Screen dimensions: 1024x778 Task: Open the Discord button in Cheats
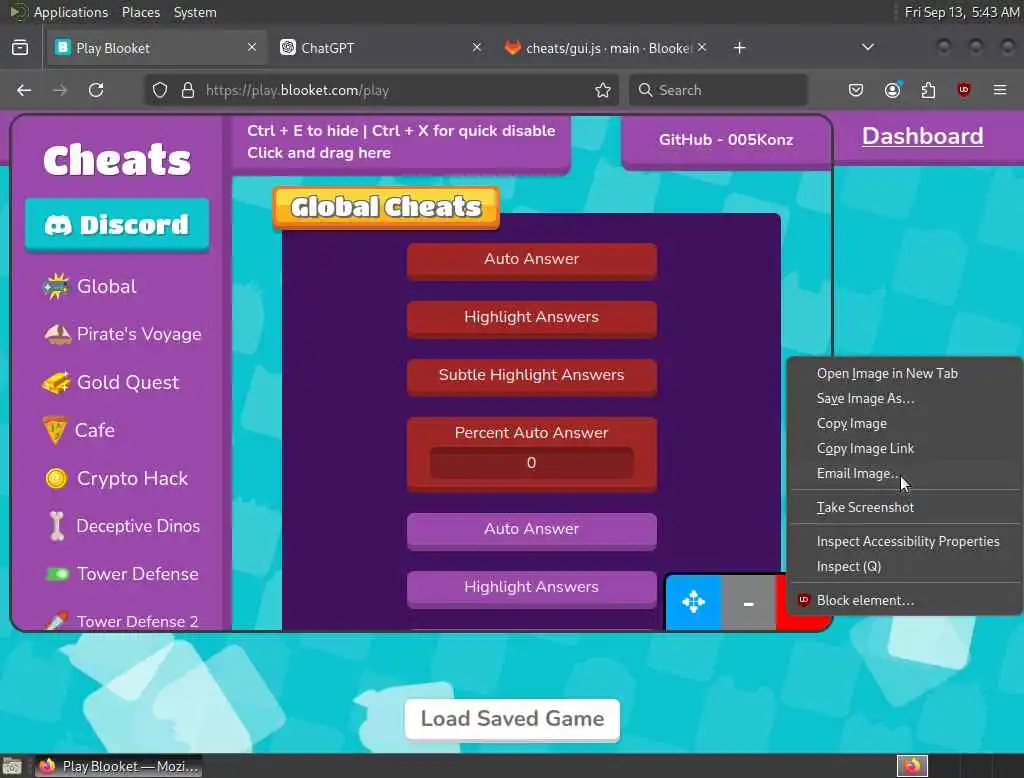click(x=117, y=225)
